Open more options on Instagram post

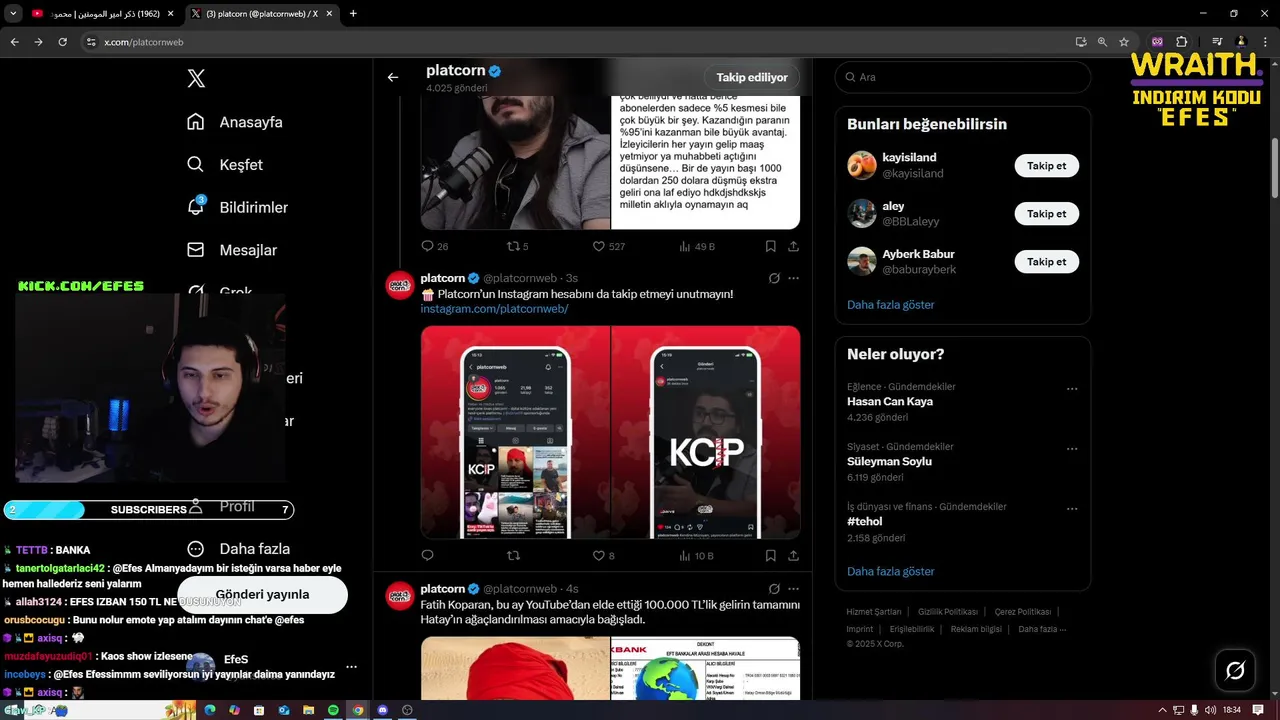tap(794, 278)
